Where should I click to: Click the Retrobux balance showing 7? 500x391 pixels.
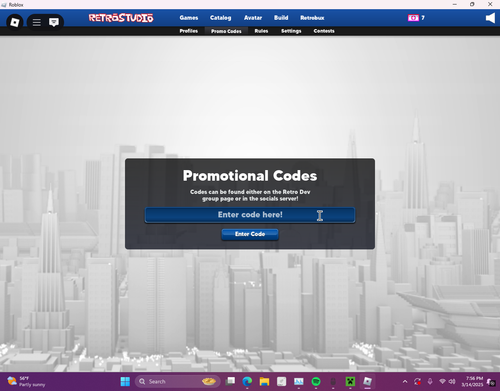click(x=423, y=18)
